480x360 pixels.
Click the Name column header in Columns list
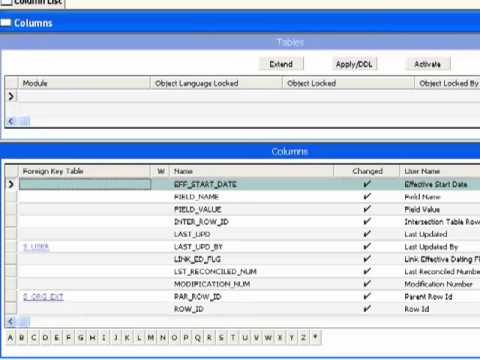click(251, 171)
